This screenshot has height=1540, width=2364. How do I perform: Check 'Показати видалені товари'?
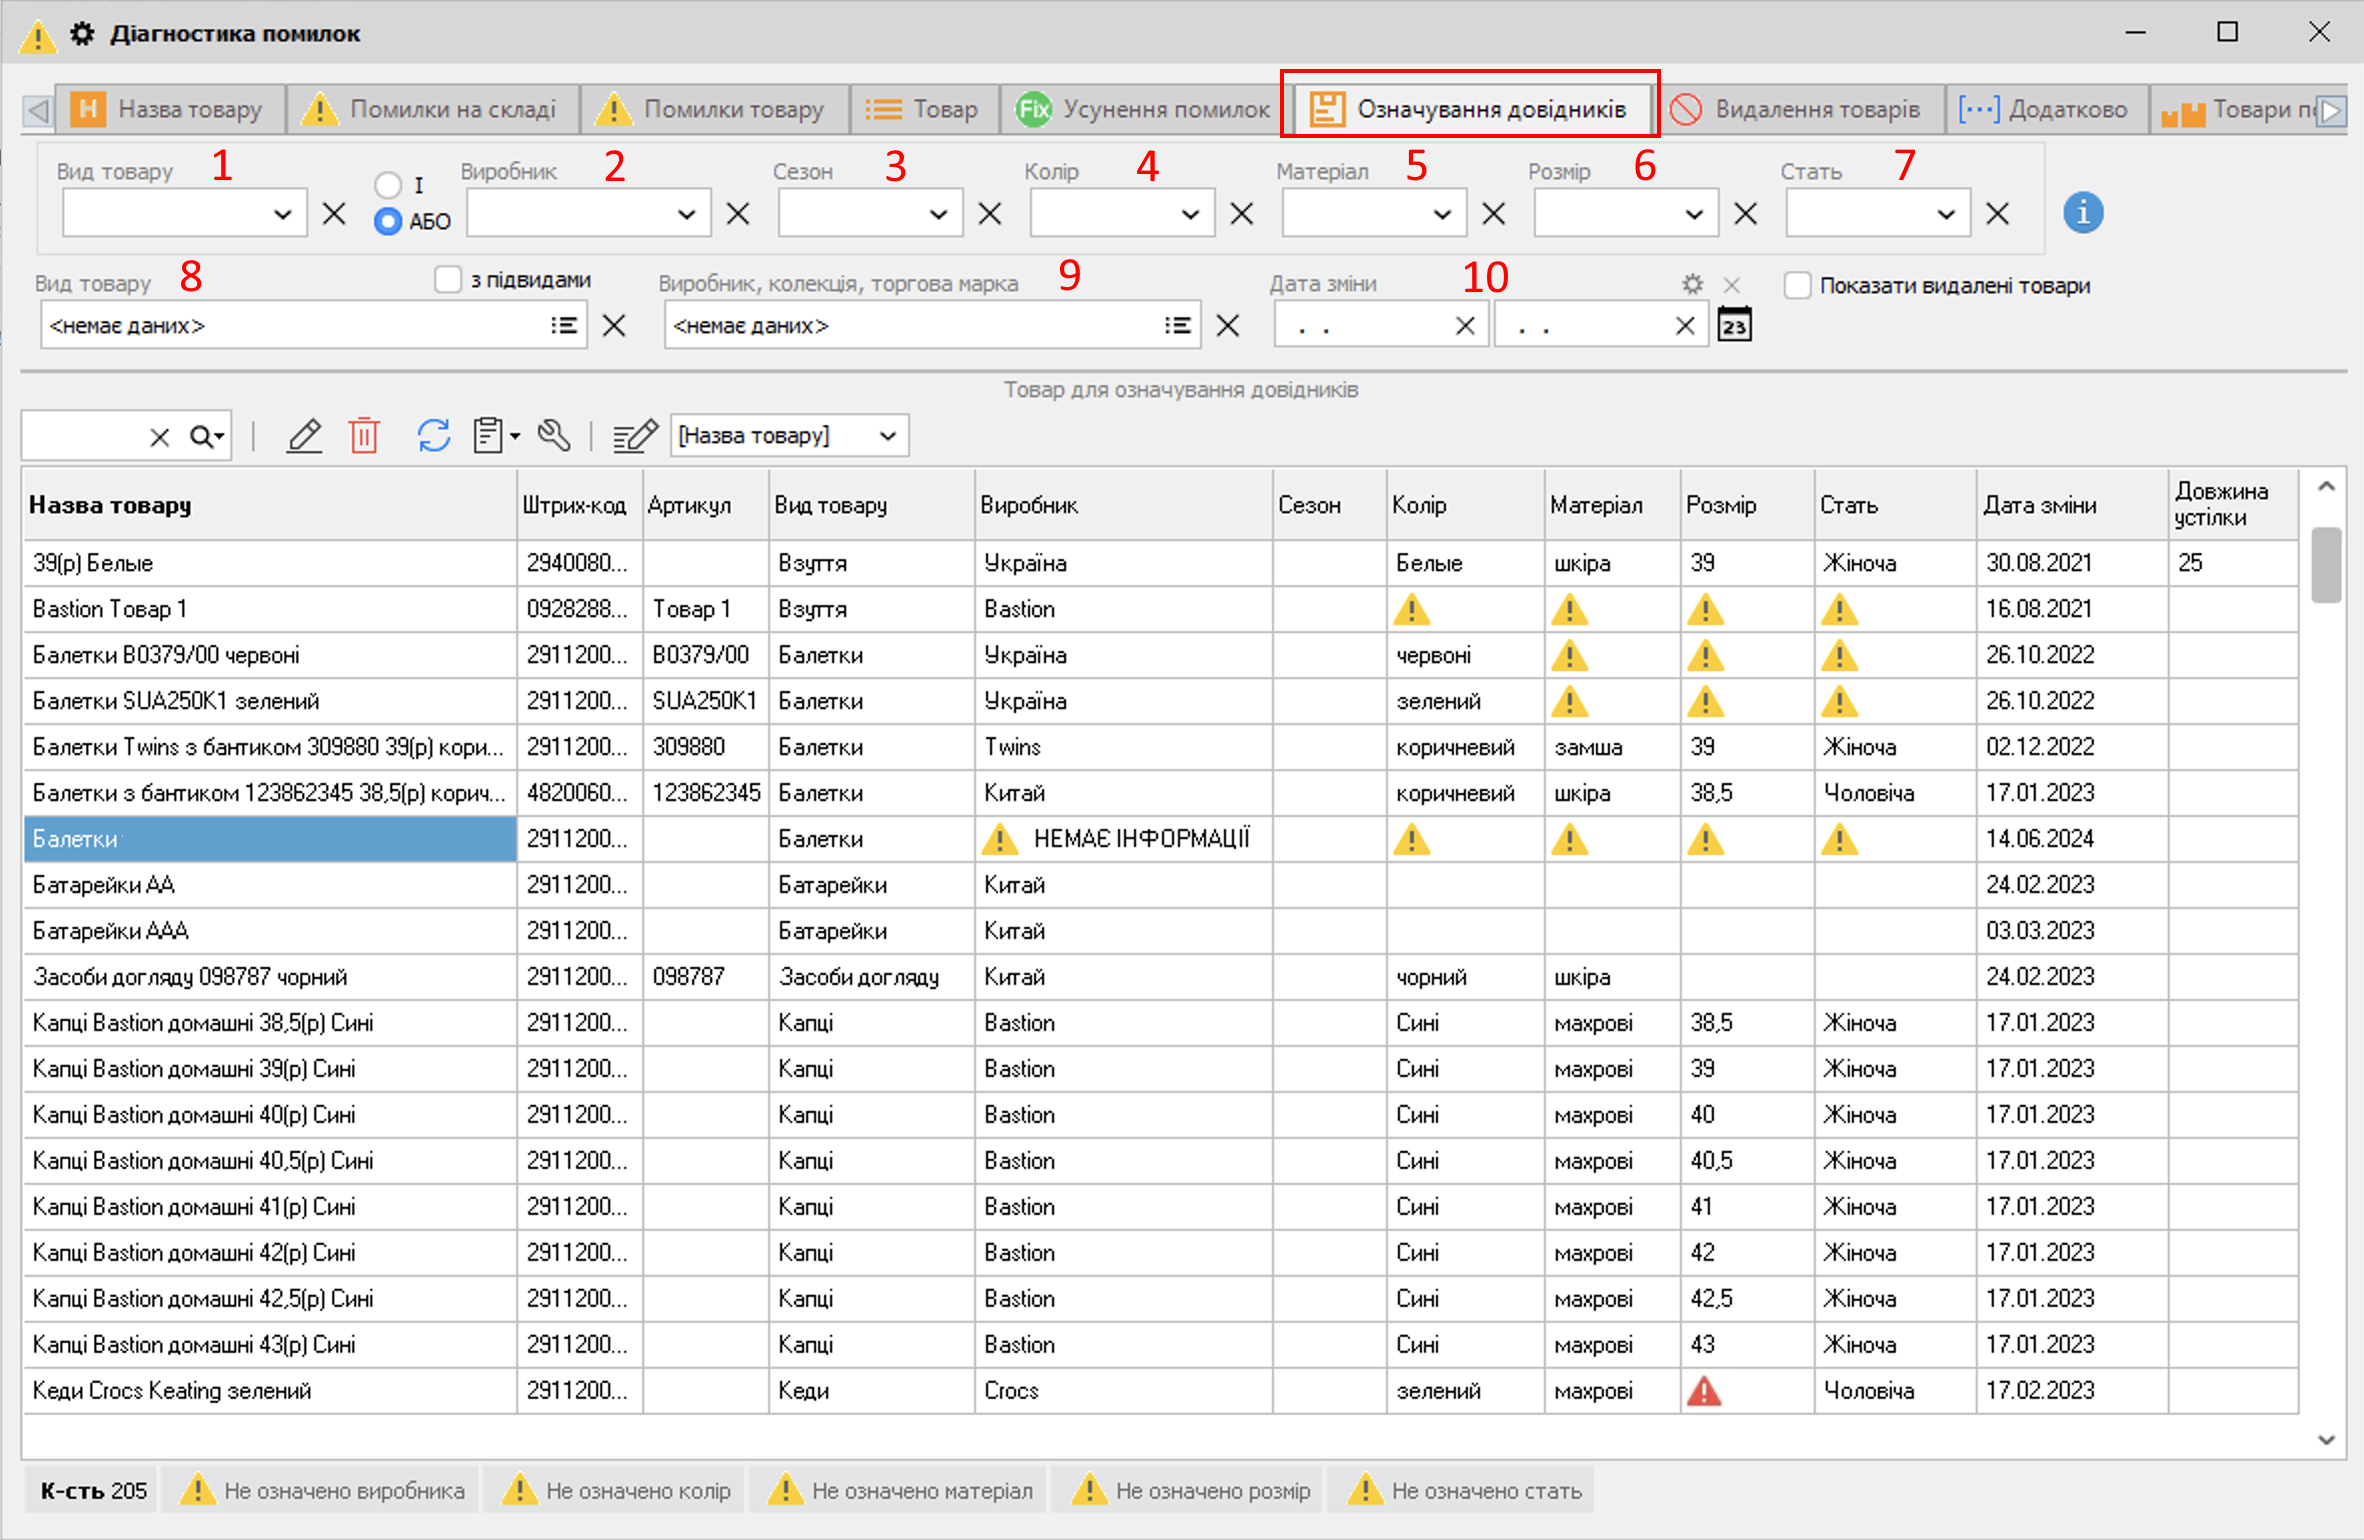click(1797, 286)
